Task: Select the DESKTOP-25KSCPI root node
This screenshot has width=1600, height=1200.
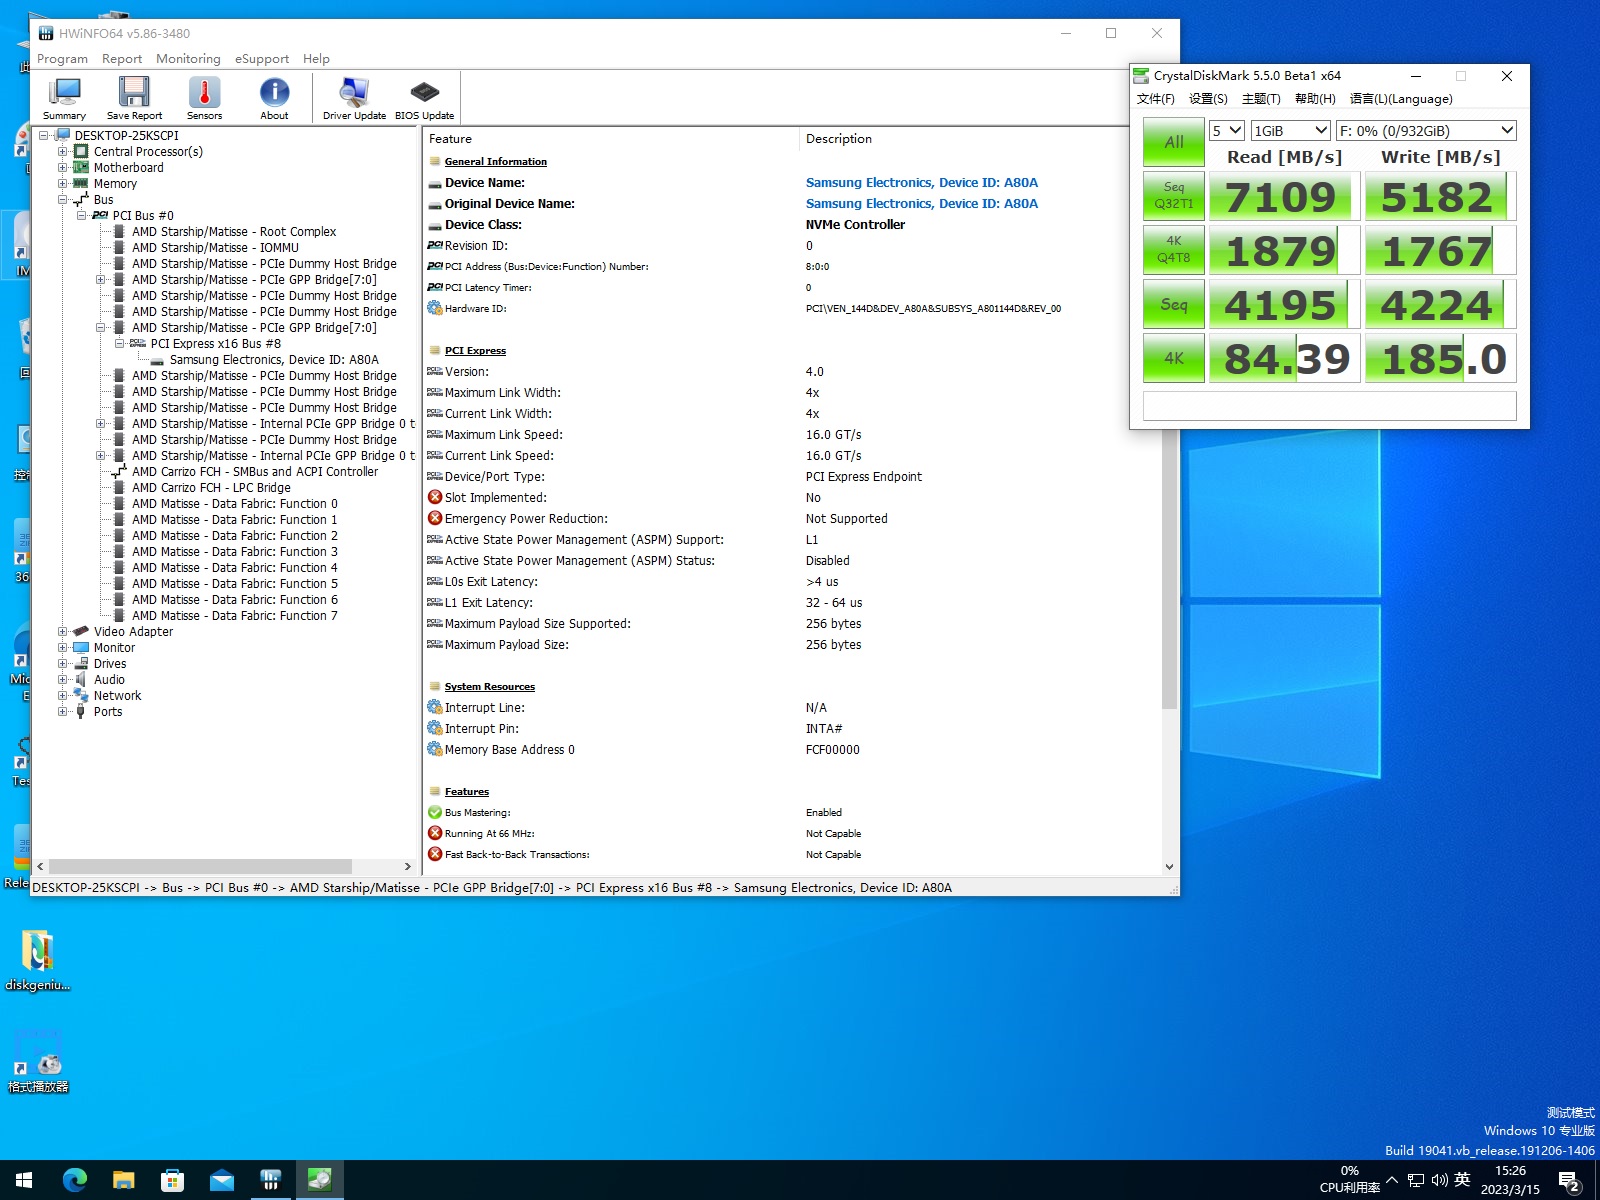Action: coord(126,136)
